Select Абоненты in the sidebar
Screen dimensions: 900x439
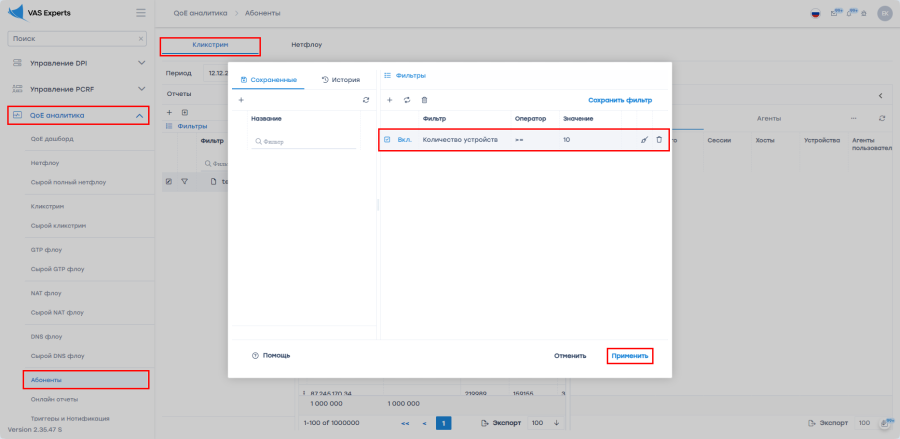[86, 379]
